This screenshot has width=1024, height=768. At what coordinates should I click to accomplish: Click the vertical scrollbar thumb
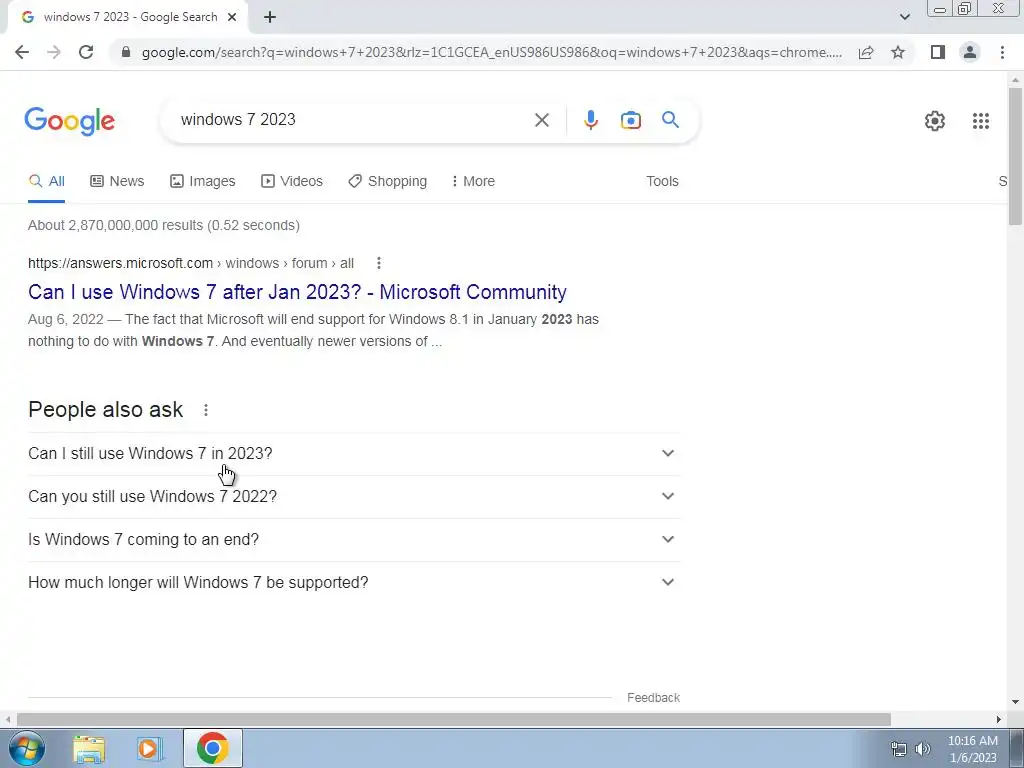(x=1015, y=157)
